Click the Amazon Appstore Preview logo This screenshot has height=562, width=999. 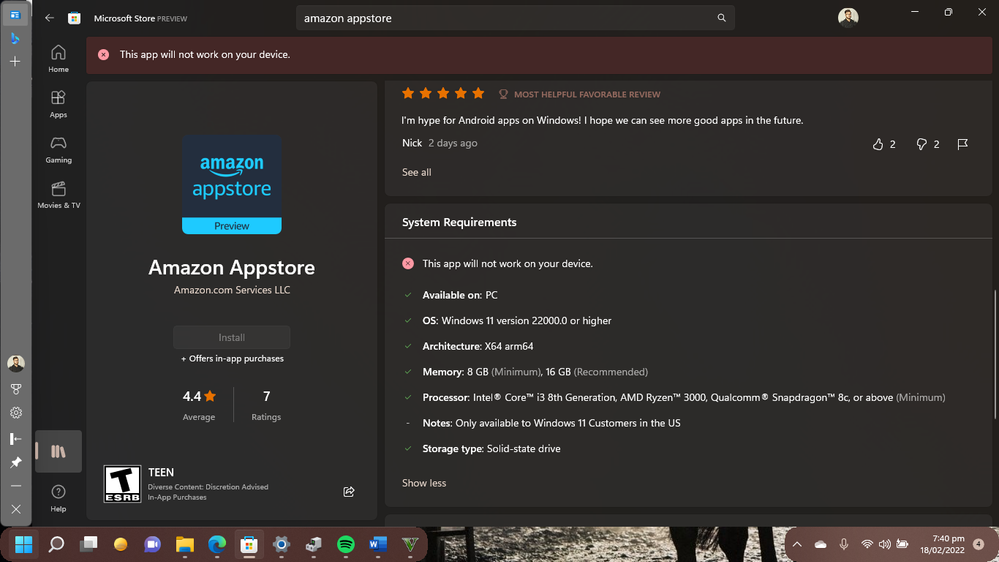tap(231, 184)
